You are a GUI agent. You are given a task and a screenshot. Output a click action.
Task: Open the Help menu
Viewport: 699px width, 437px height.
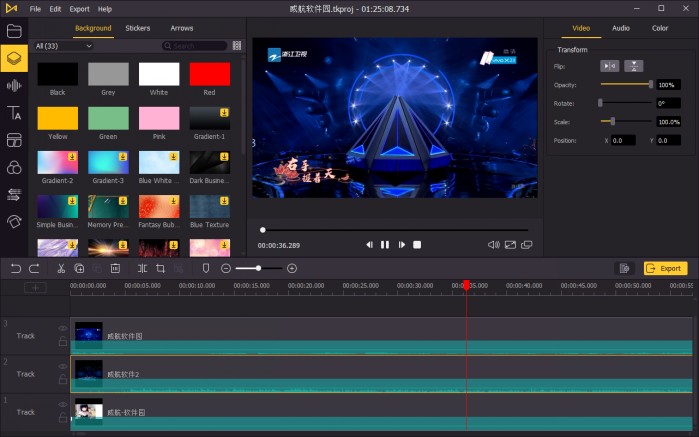coord(105,9)
